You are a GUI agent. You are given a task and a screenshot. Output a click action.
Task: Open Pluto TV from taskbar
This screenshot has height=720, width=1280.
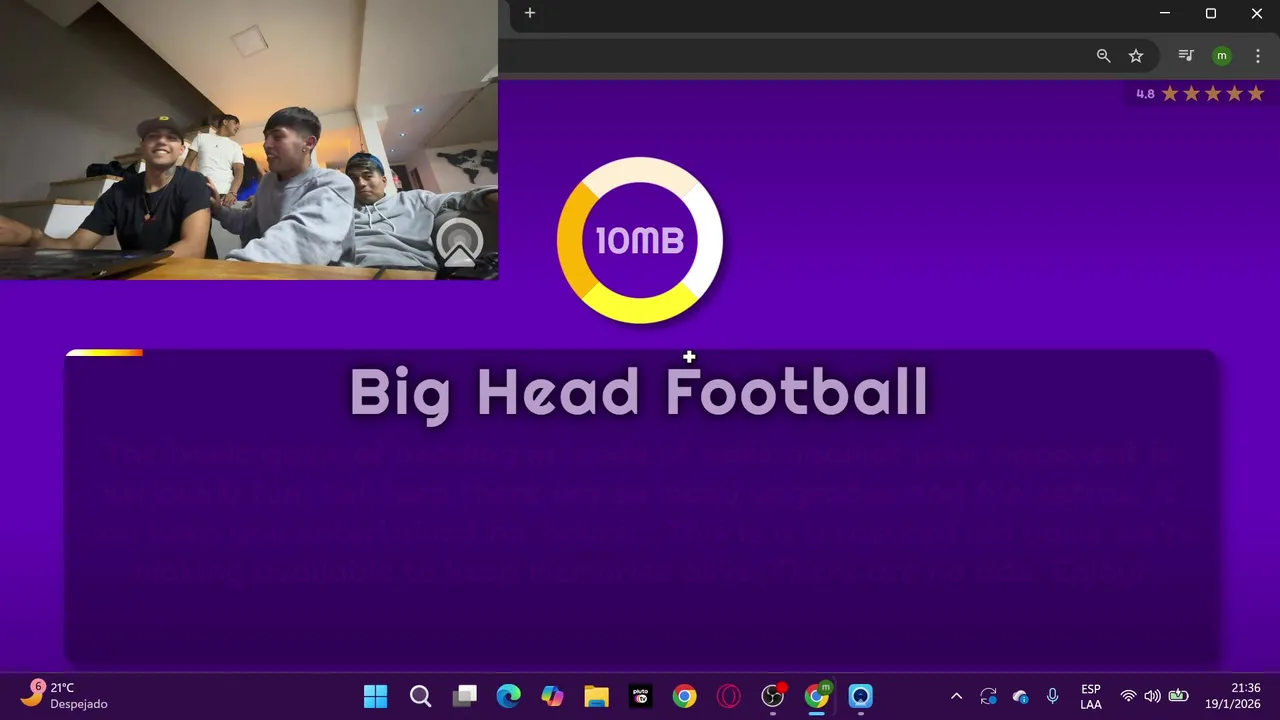[x=640, y=696]
